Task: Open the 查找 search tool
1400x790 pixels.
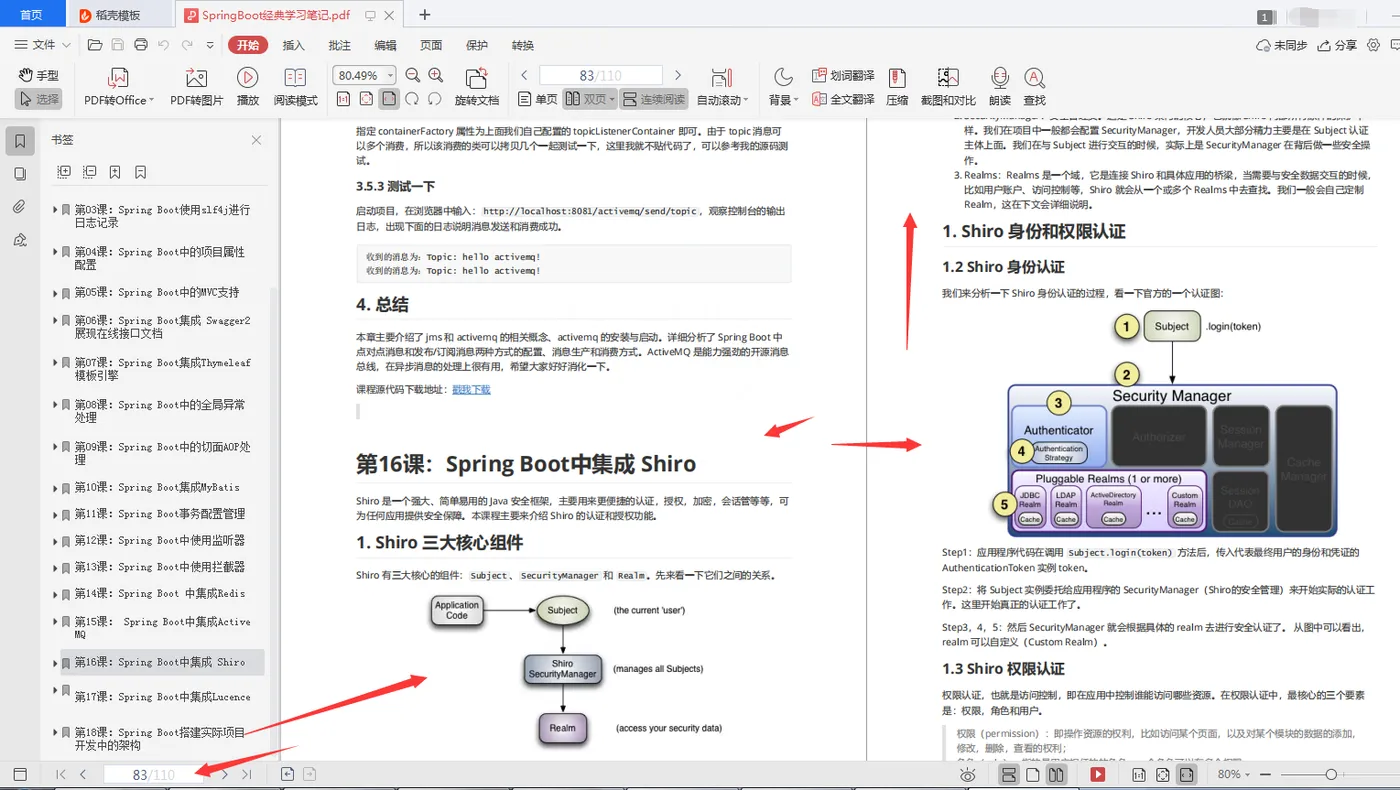Action: (x=1035, y=86)
